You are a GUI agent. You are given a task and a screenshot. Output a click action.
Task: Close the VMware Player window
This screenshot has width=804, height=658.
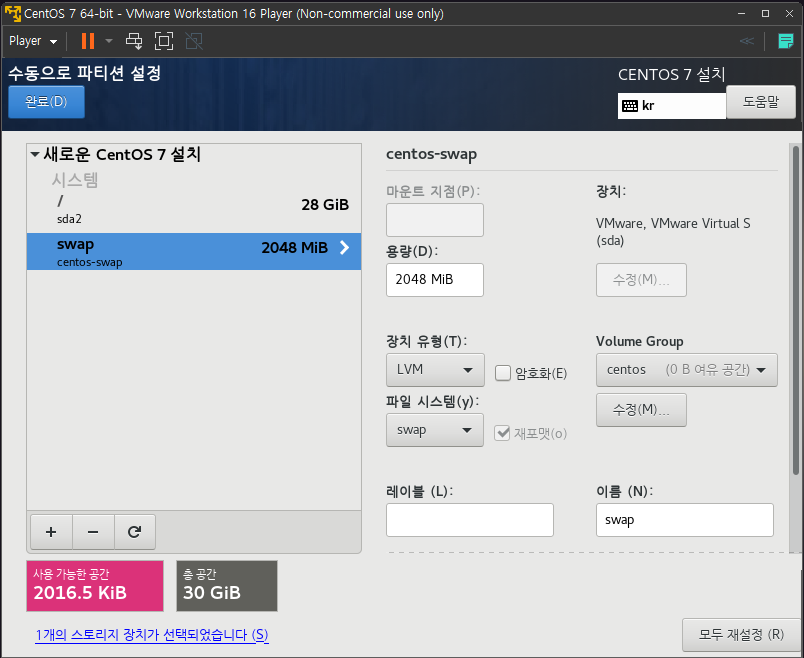coord(789,13)
